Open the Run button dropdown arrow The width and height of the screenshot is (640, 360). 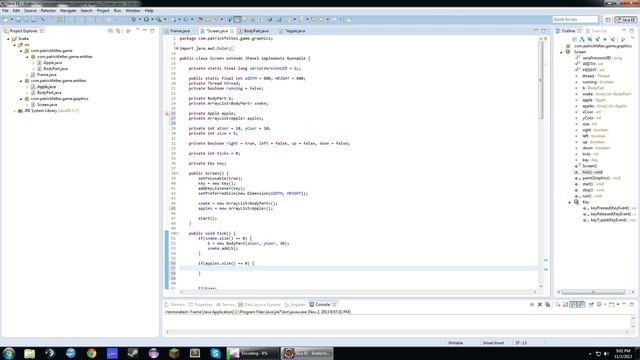(152, 19)
